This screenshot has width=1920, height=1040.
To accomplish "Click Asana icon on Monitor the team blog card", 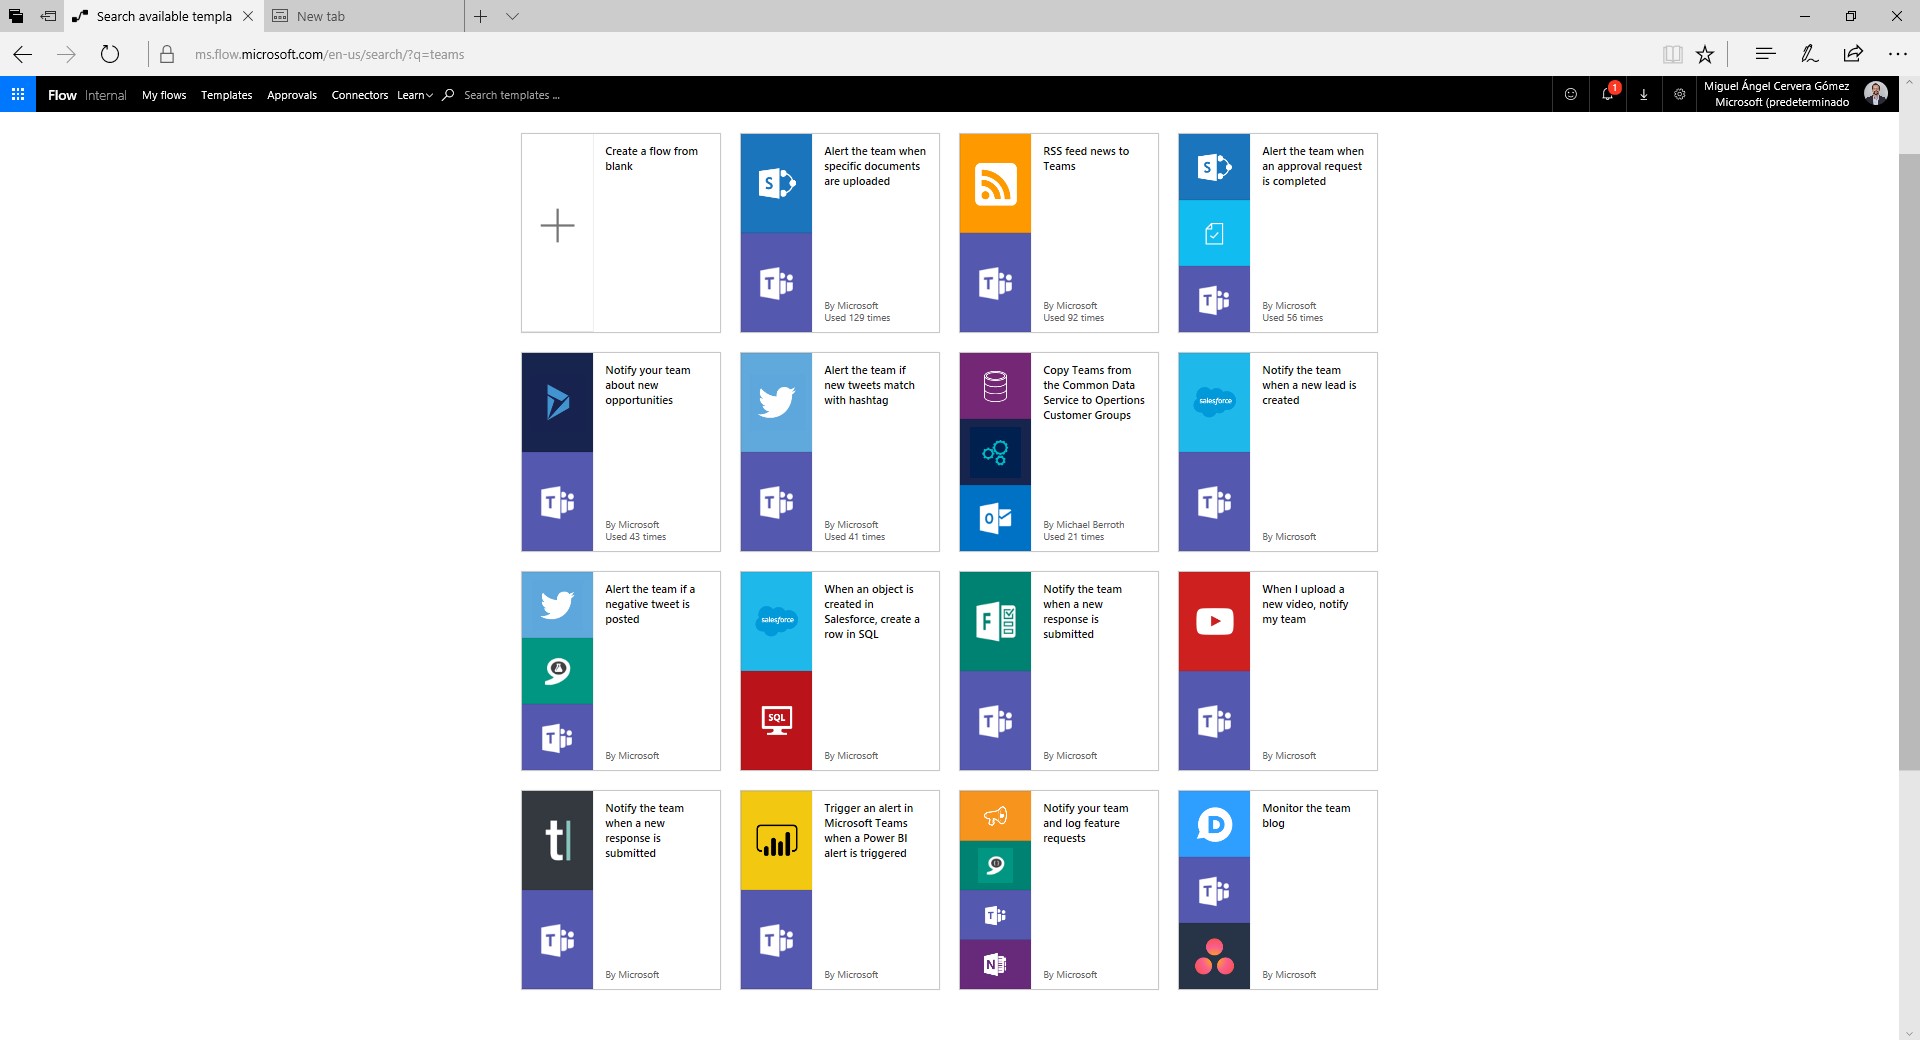I will [x=1214, y=956].
